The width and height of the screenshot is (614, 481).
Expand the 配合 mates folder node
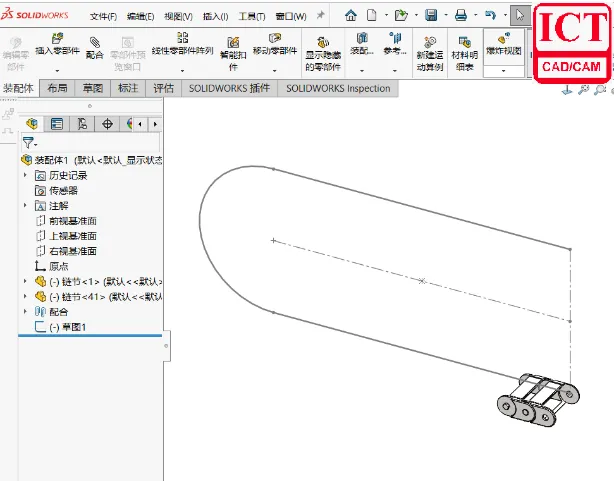pyautogui.click(x=25, y=311)
